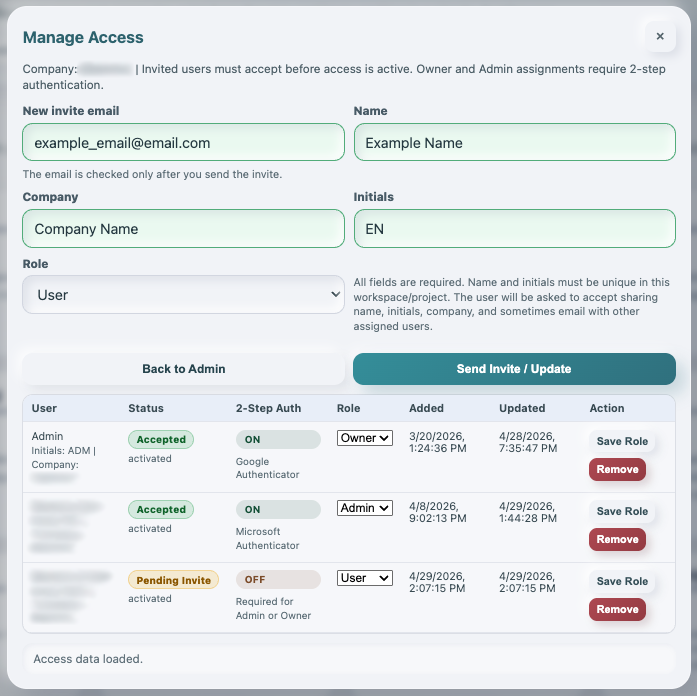Open the Role dropdown for new invite
The image size is (697, 696).
coord(184,295)
